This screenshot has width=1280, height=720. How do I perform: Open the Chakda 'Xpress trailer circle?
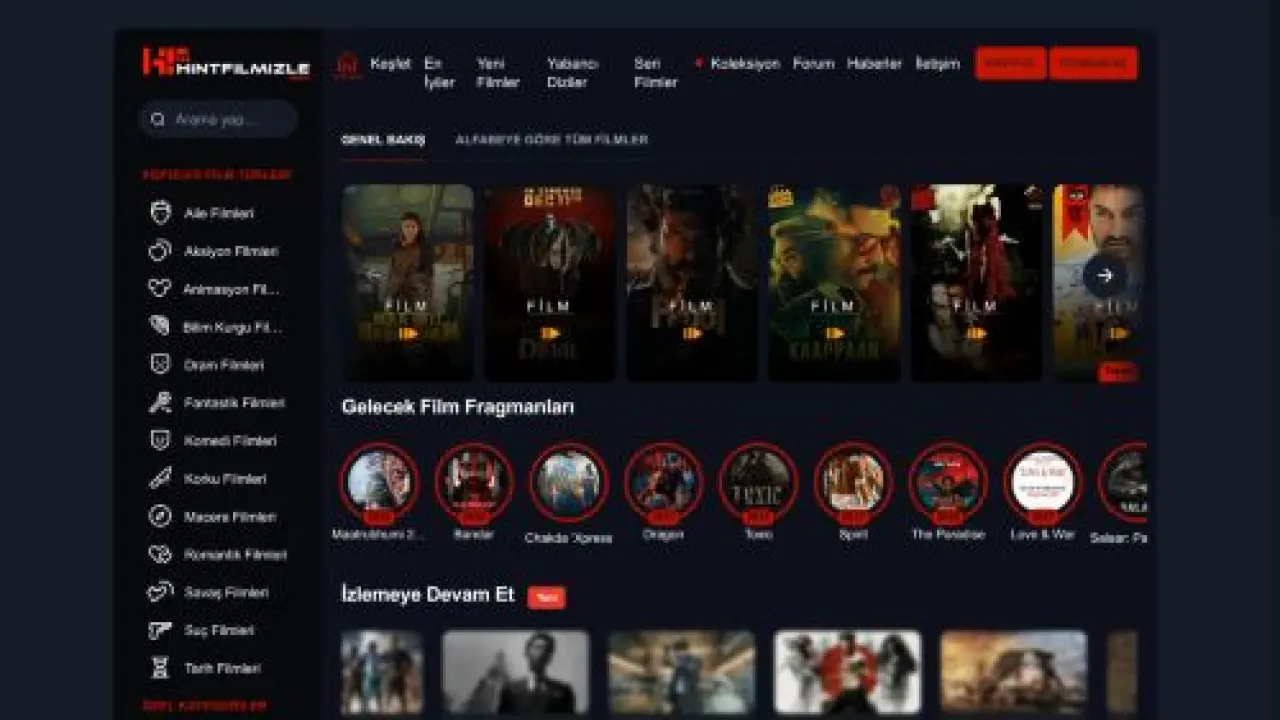568,483
